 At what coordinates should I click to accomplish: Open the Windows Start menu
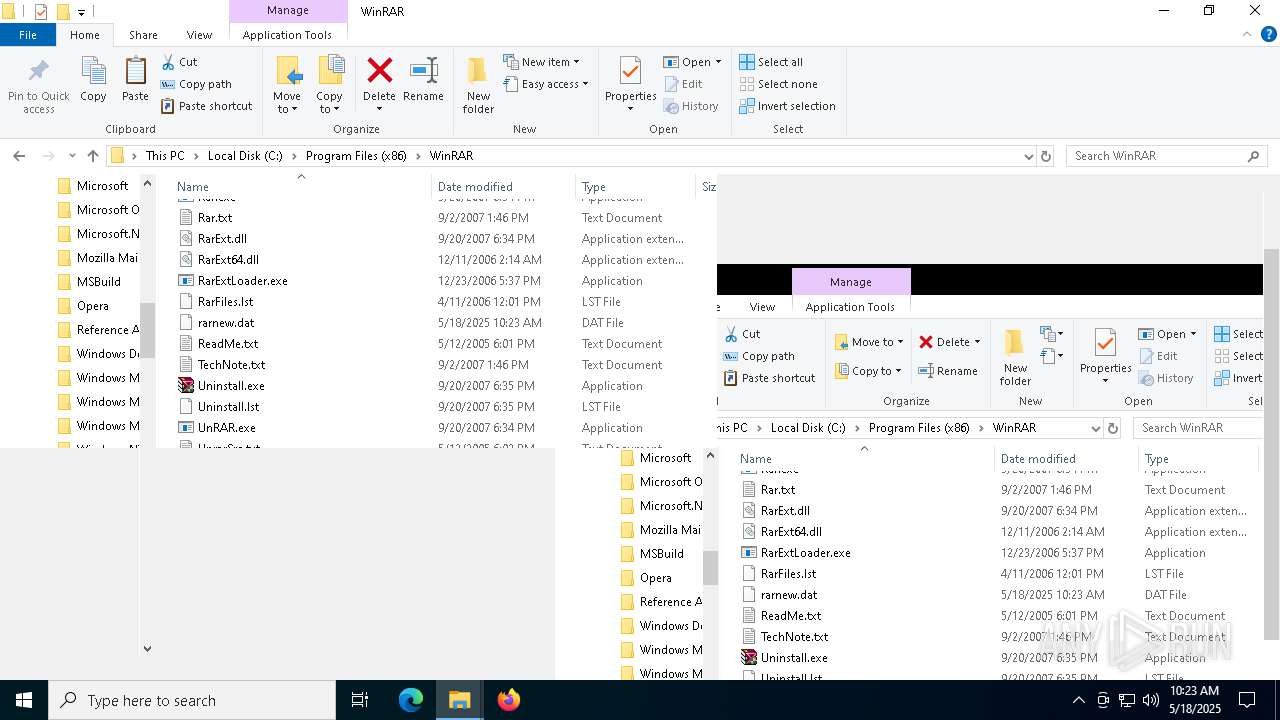click(24, 700)
